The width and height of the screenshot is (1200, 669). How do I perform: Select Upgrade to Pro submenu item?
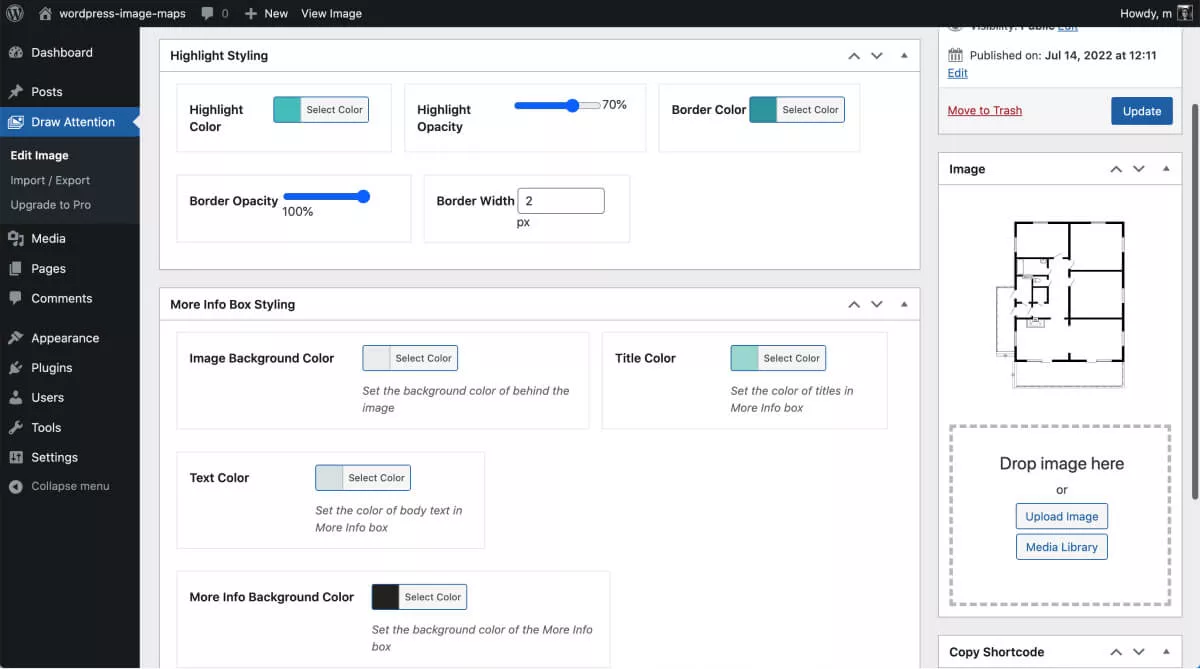[50, 204]
